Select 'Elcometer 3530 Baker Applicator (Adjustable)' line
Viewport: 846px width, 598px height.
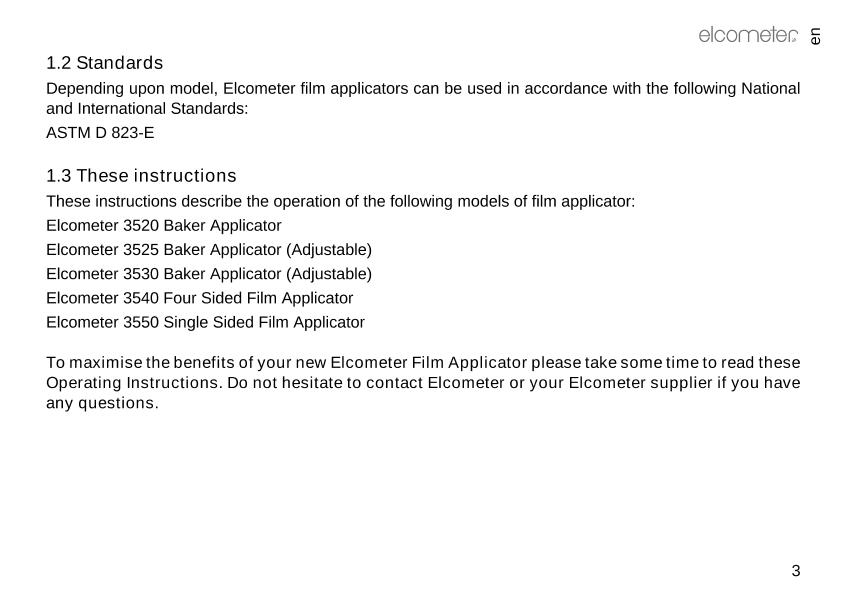209,273
